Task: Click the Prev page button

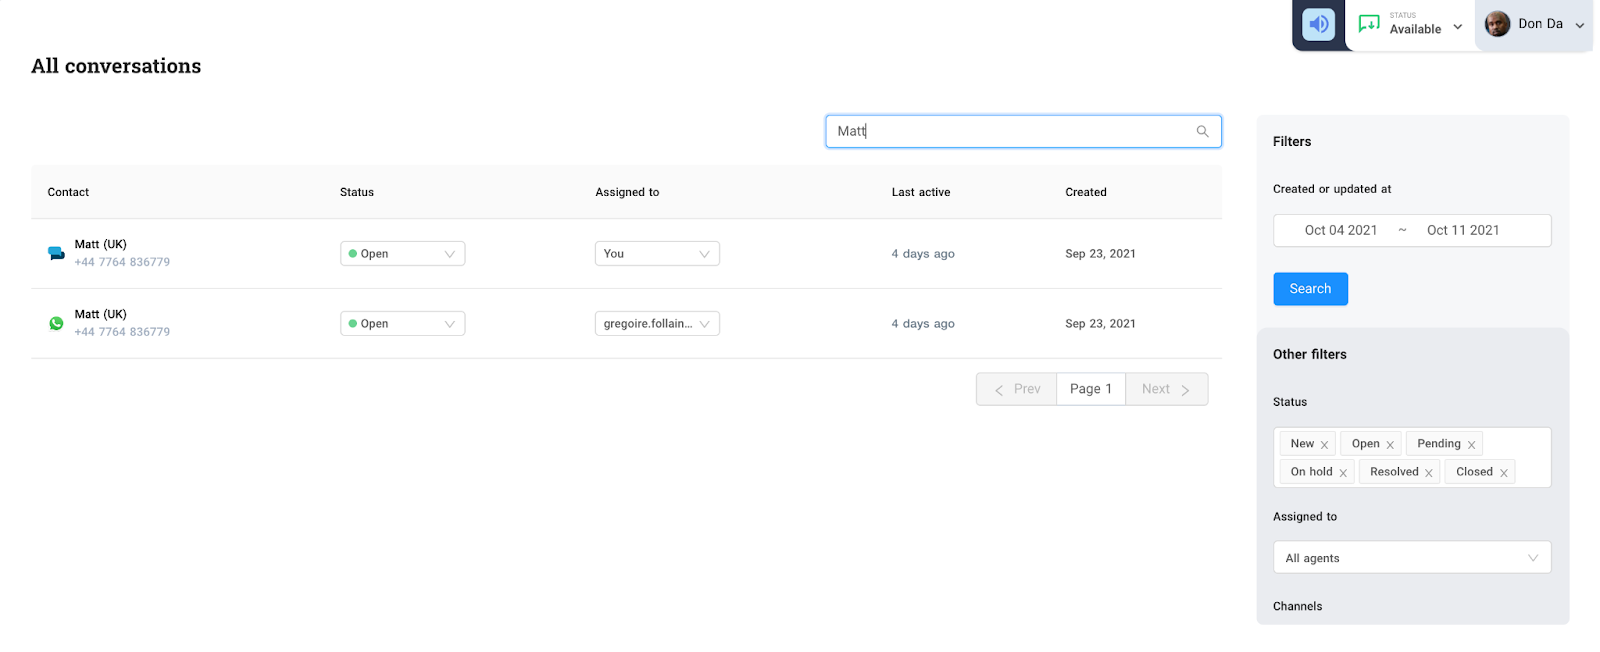Action: pos(1017,389)
